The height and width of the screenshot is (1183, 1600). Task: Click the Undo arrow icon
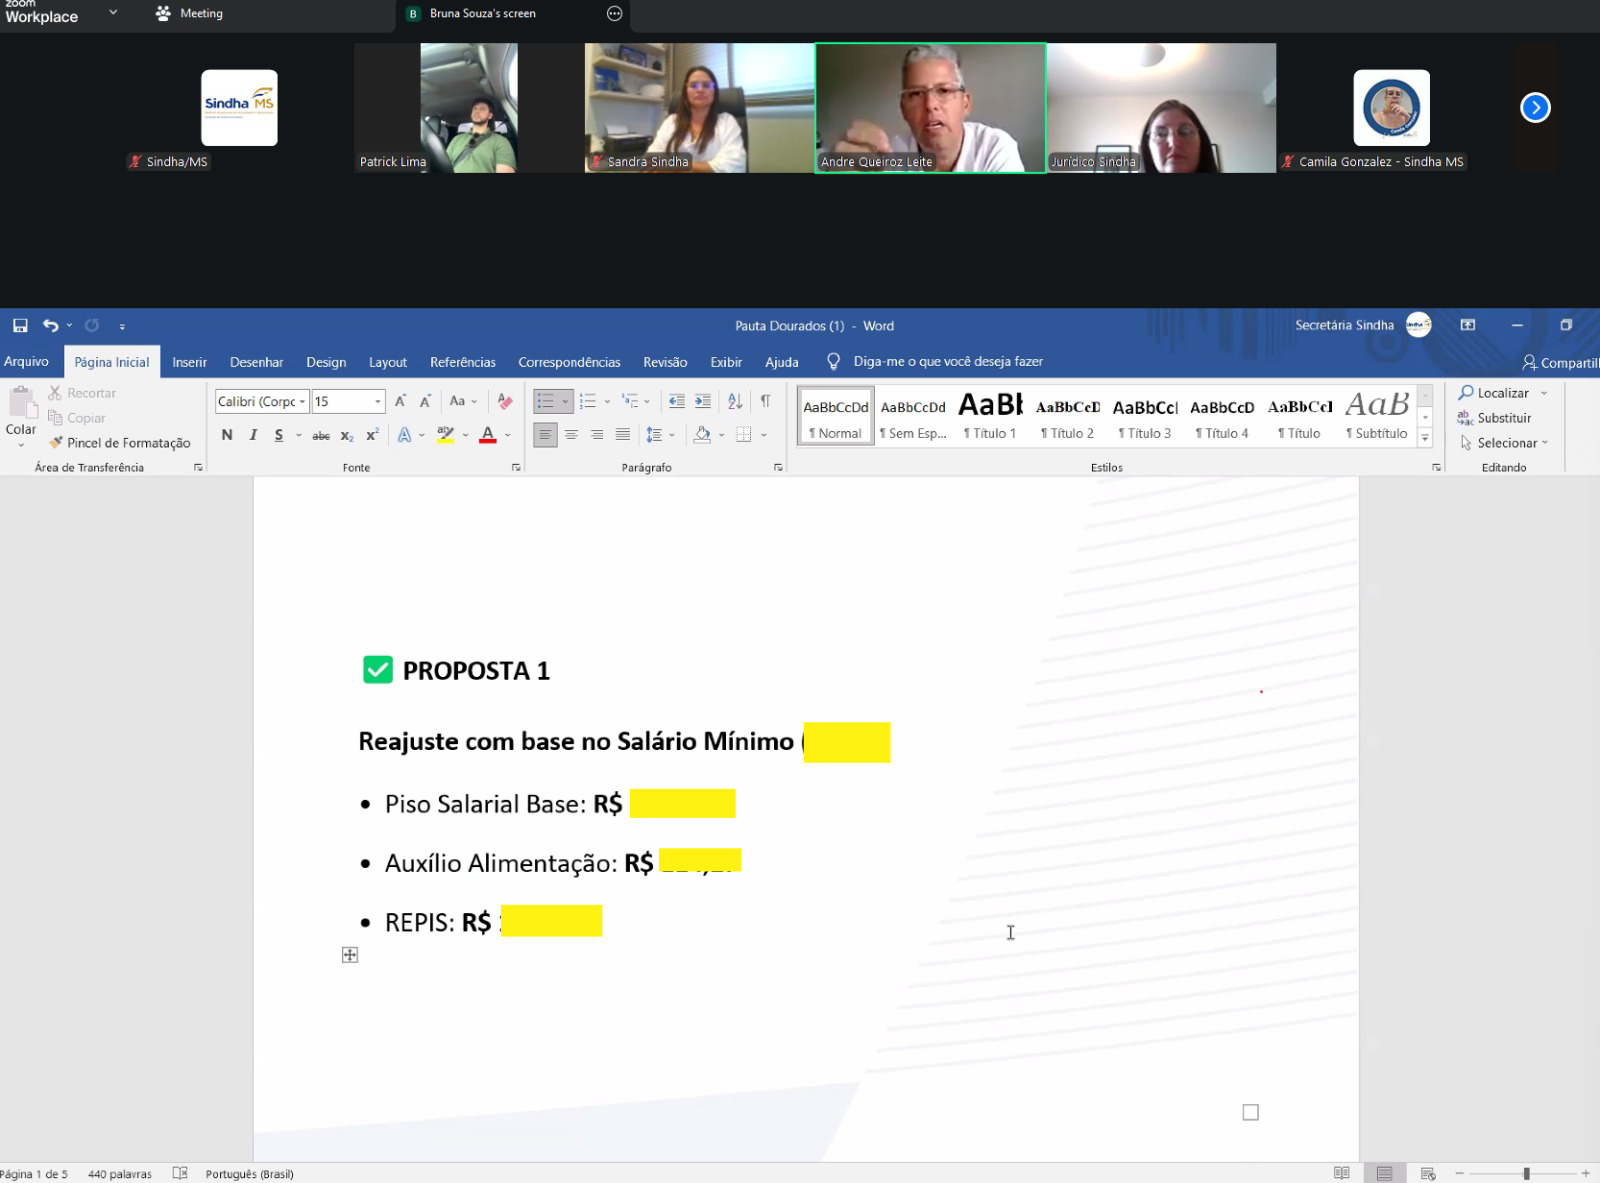point(50,325)
